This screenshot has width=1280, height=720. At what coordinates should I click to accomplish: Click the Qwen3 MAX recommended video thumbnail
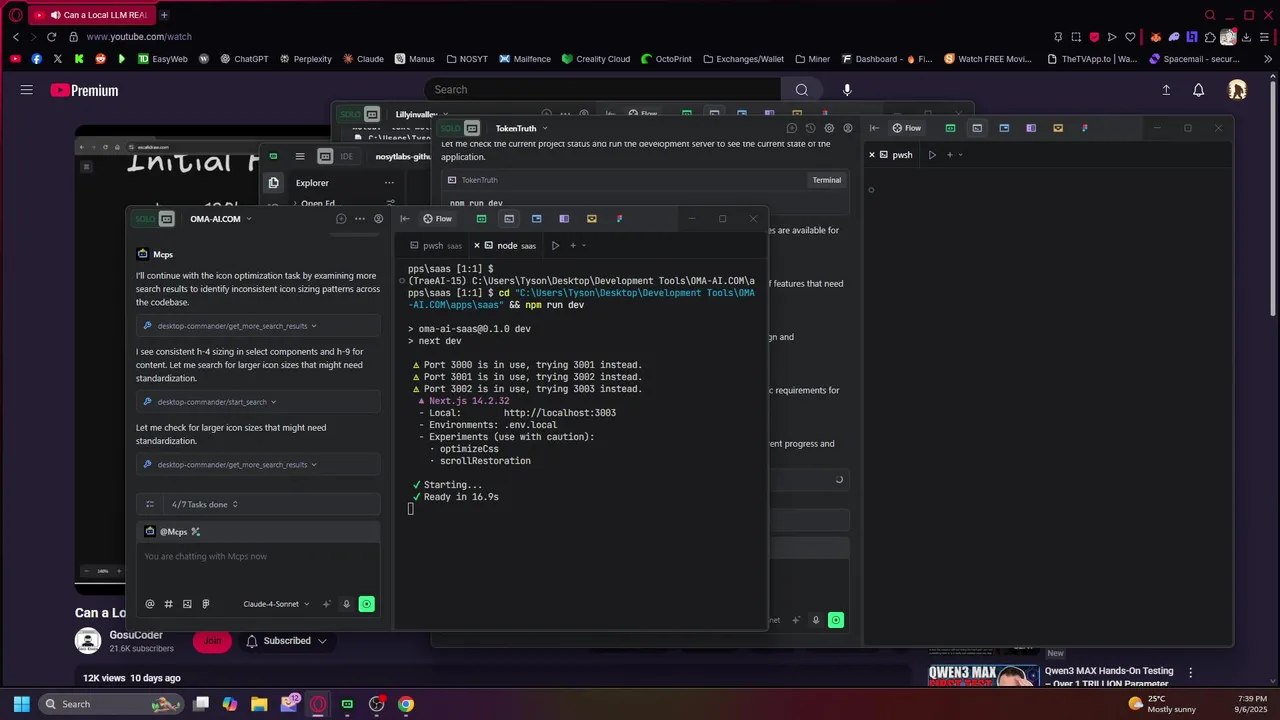click(x=983, y=676)
